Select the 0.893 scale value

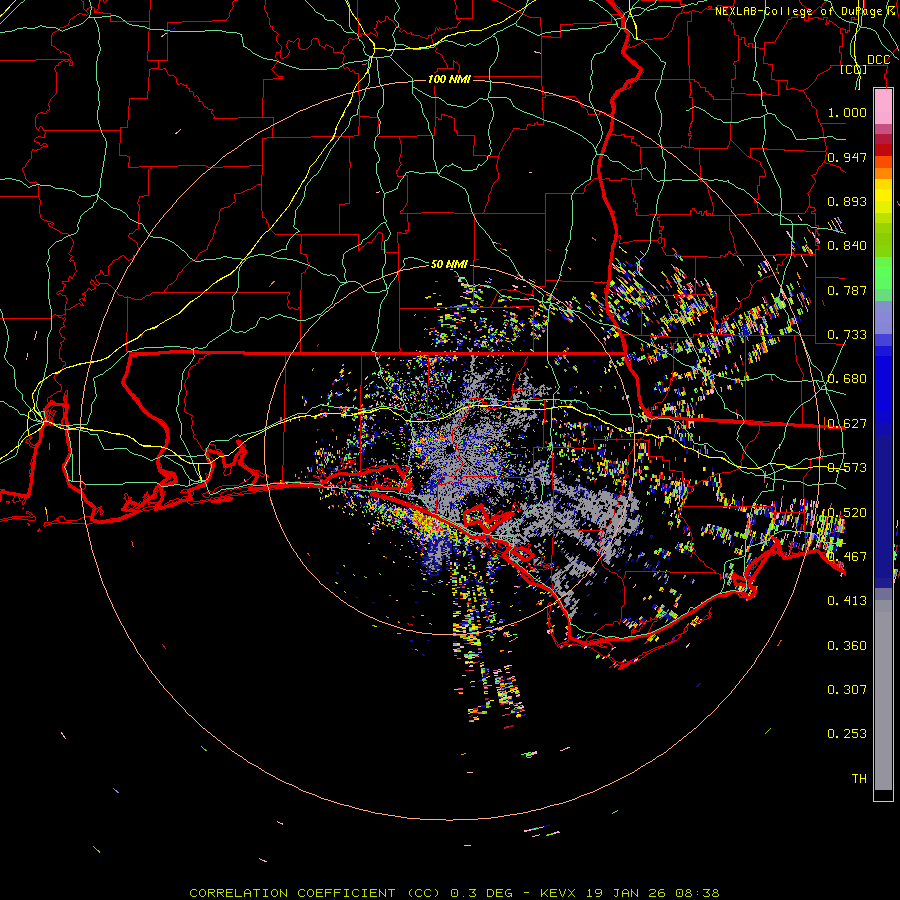[x=847, y=201]
